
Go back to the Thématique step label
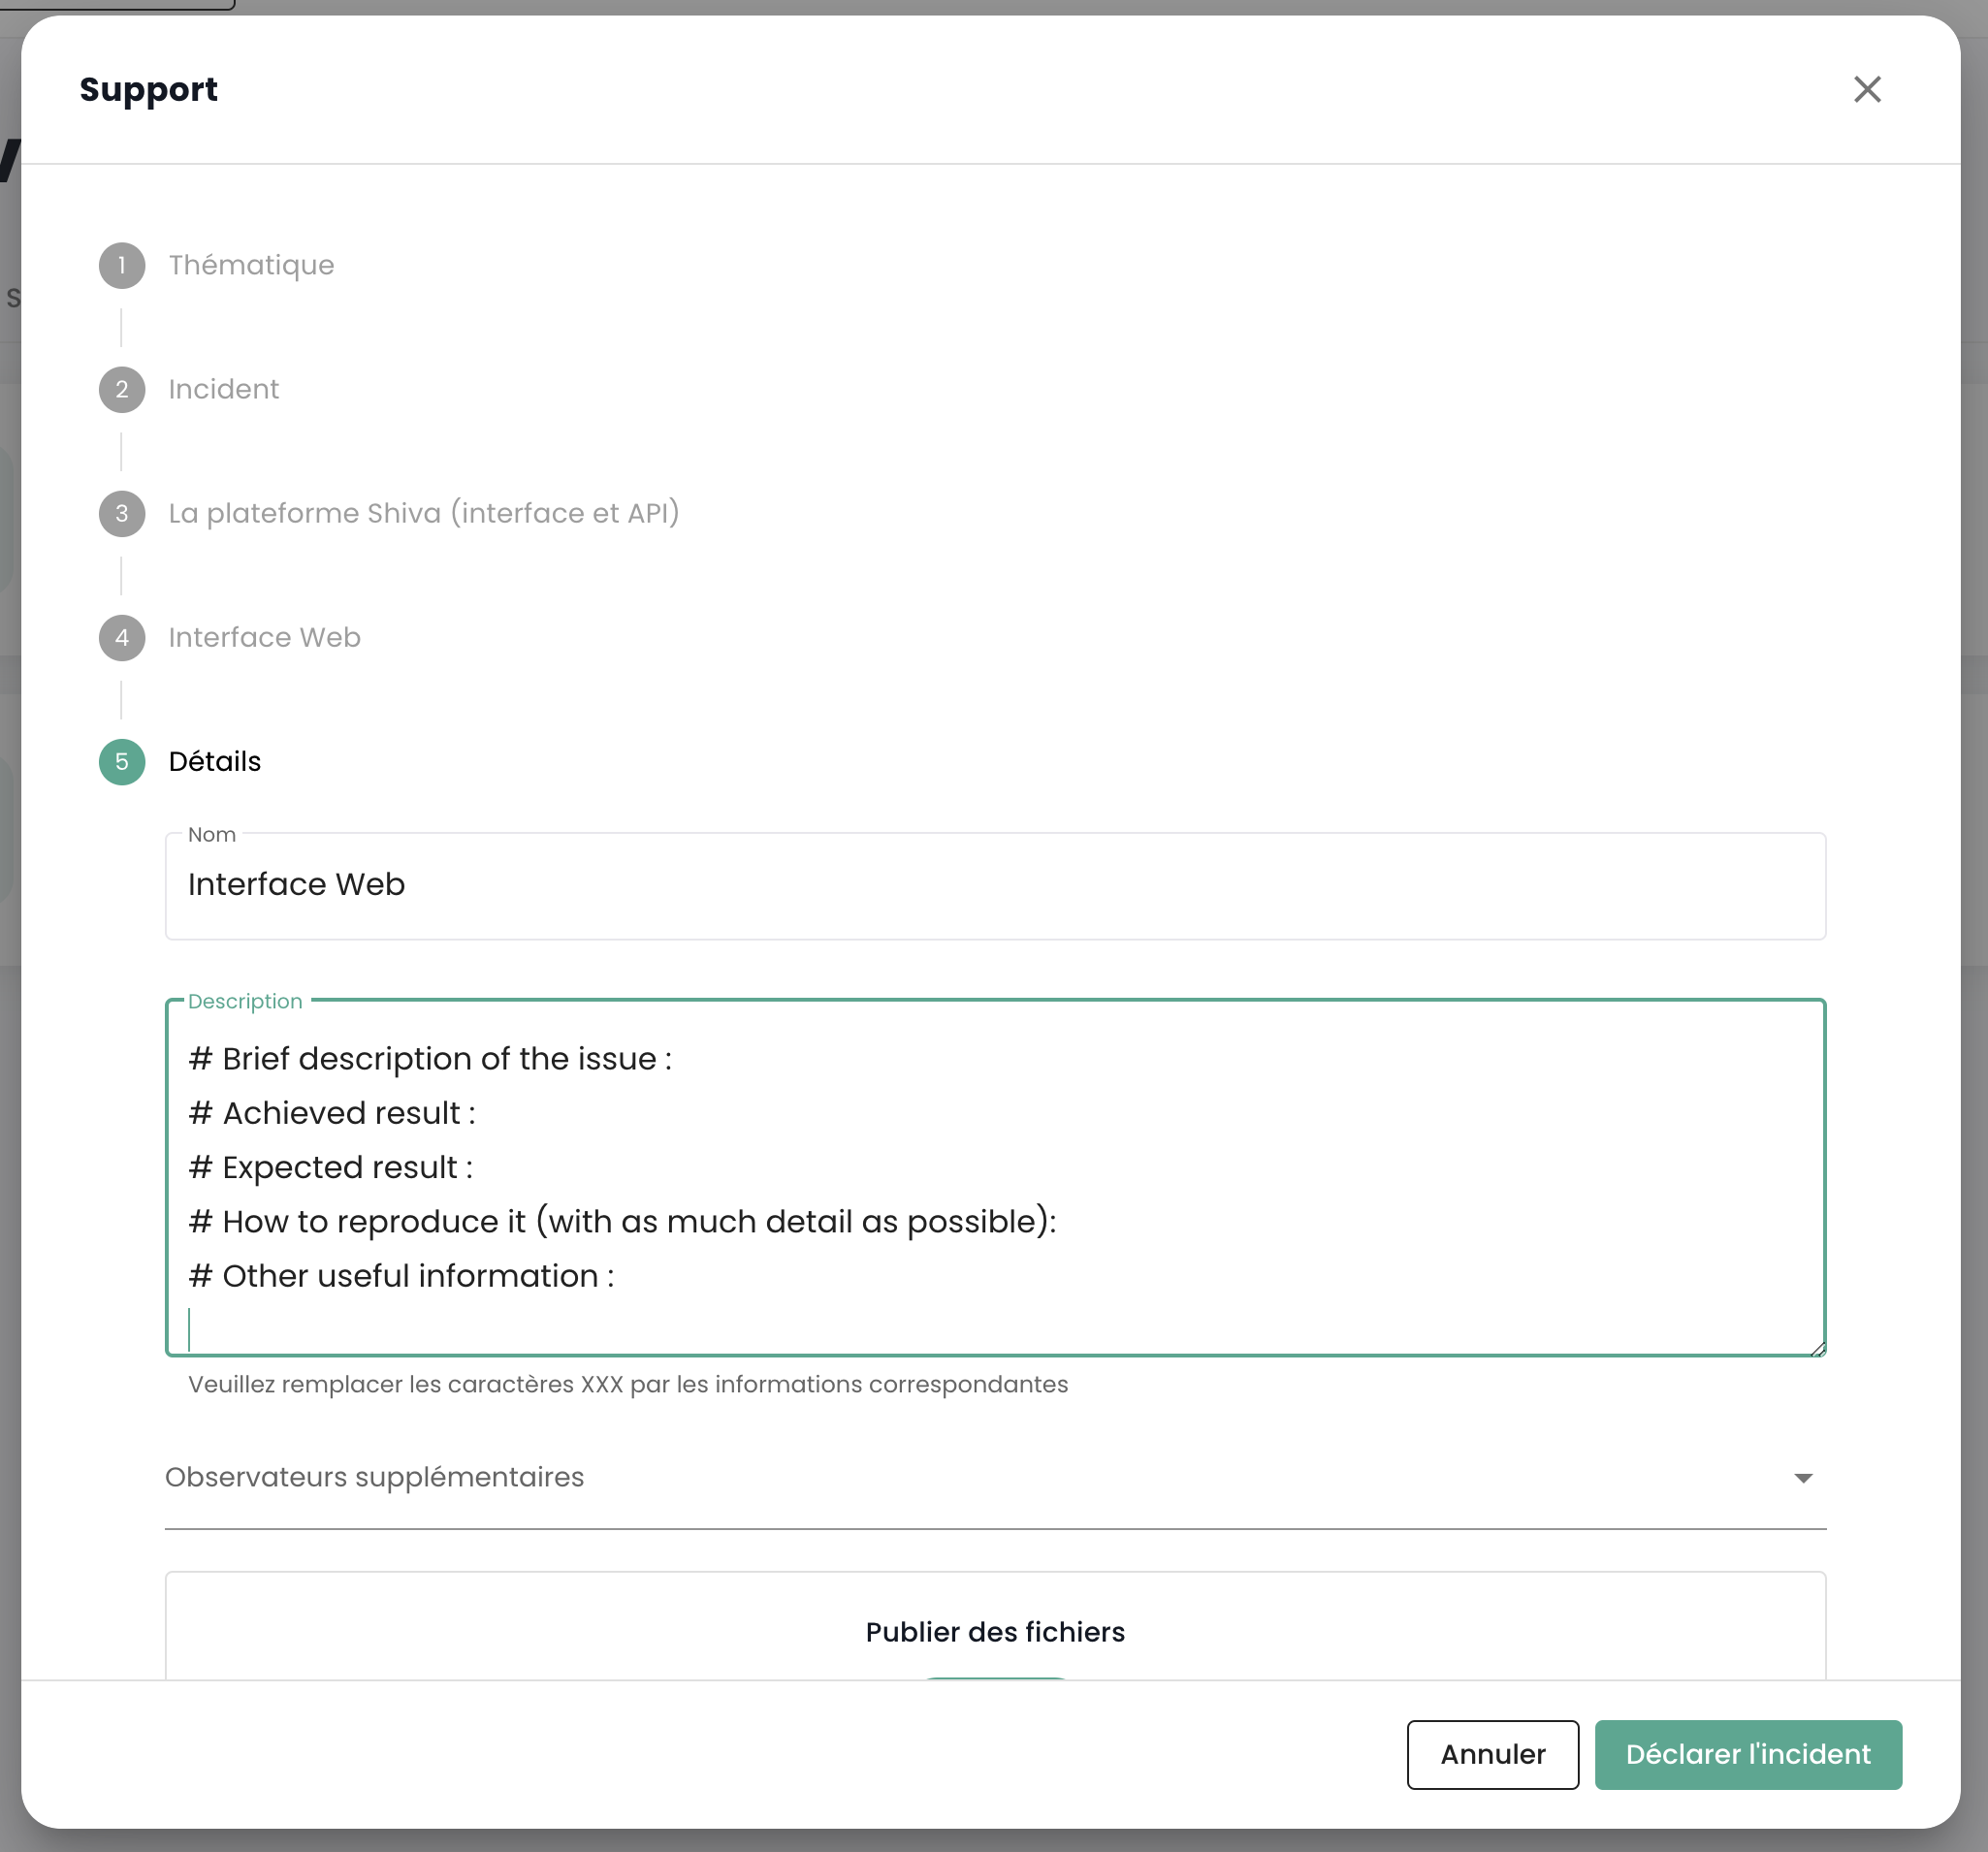pyautogui.click(x=251, y=266)
